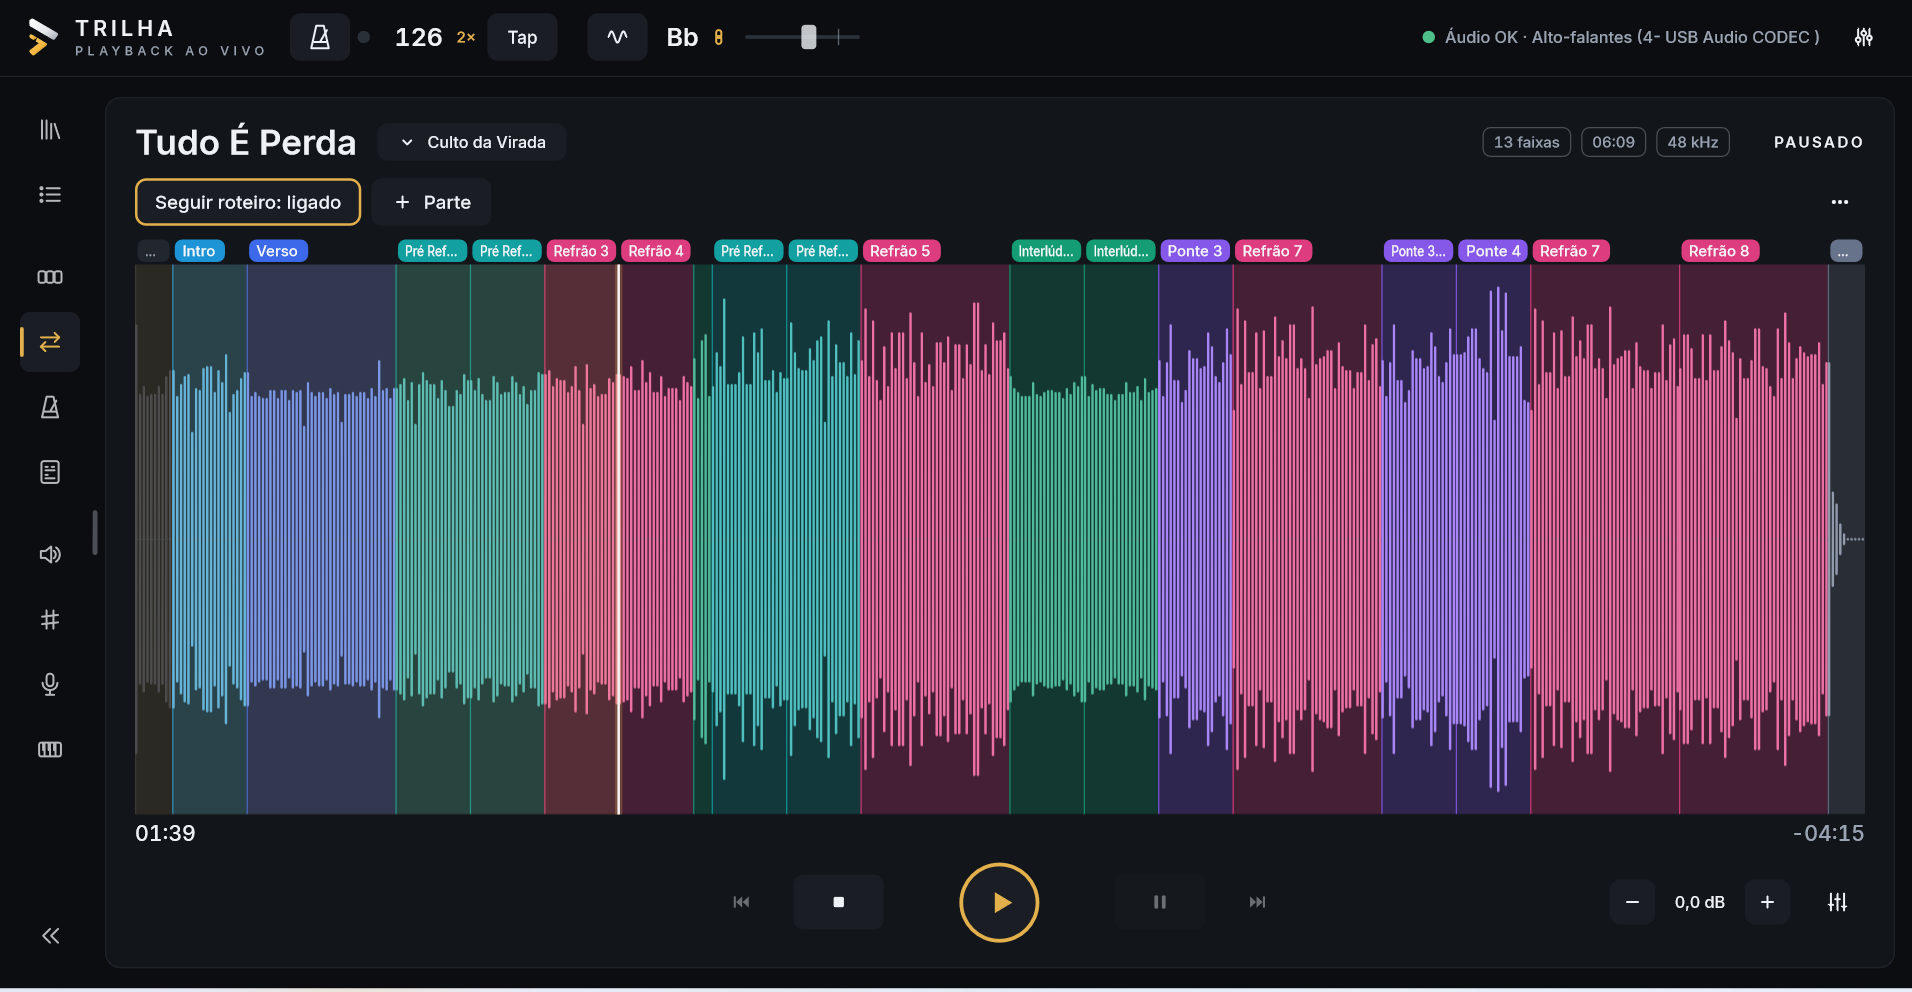Viewport: 1912px width, 992px height.
Task: Select Refrão 7 marker right after Ponte 3
Action: 1272,251
